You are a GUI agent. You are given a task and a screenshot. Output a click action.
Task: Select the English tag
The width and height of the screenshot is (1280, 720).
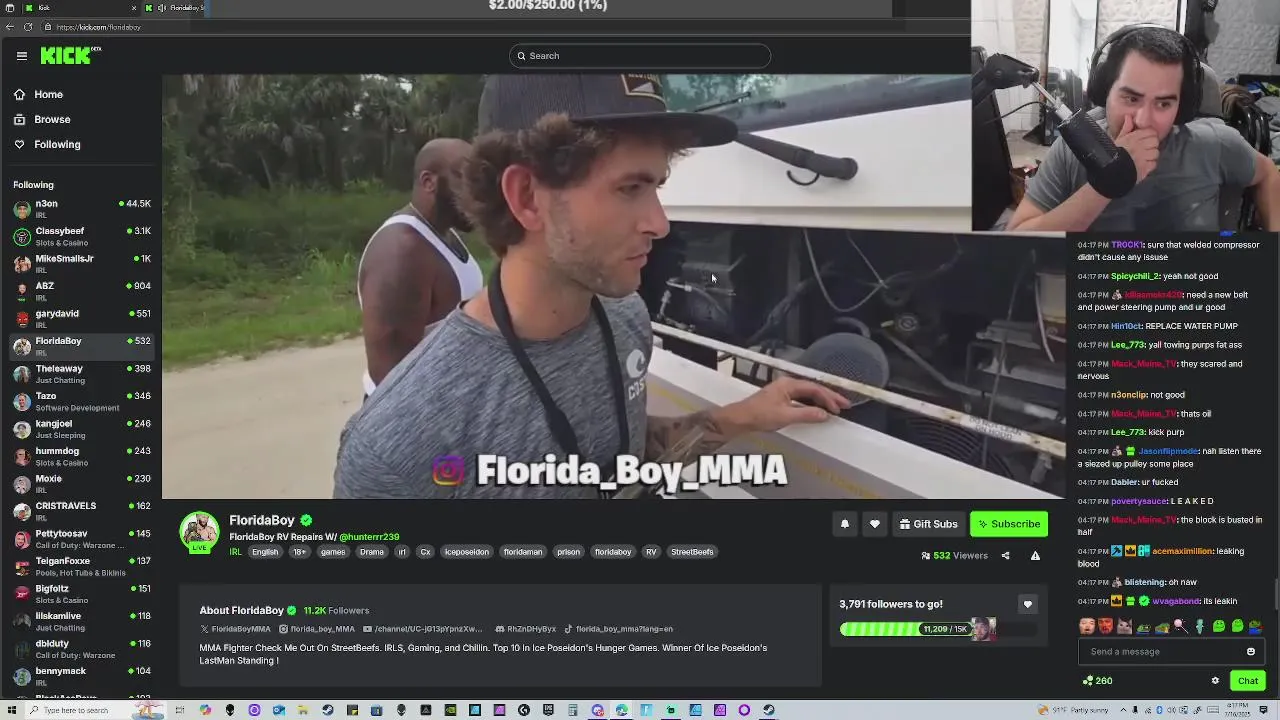tap(265, 552)
